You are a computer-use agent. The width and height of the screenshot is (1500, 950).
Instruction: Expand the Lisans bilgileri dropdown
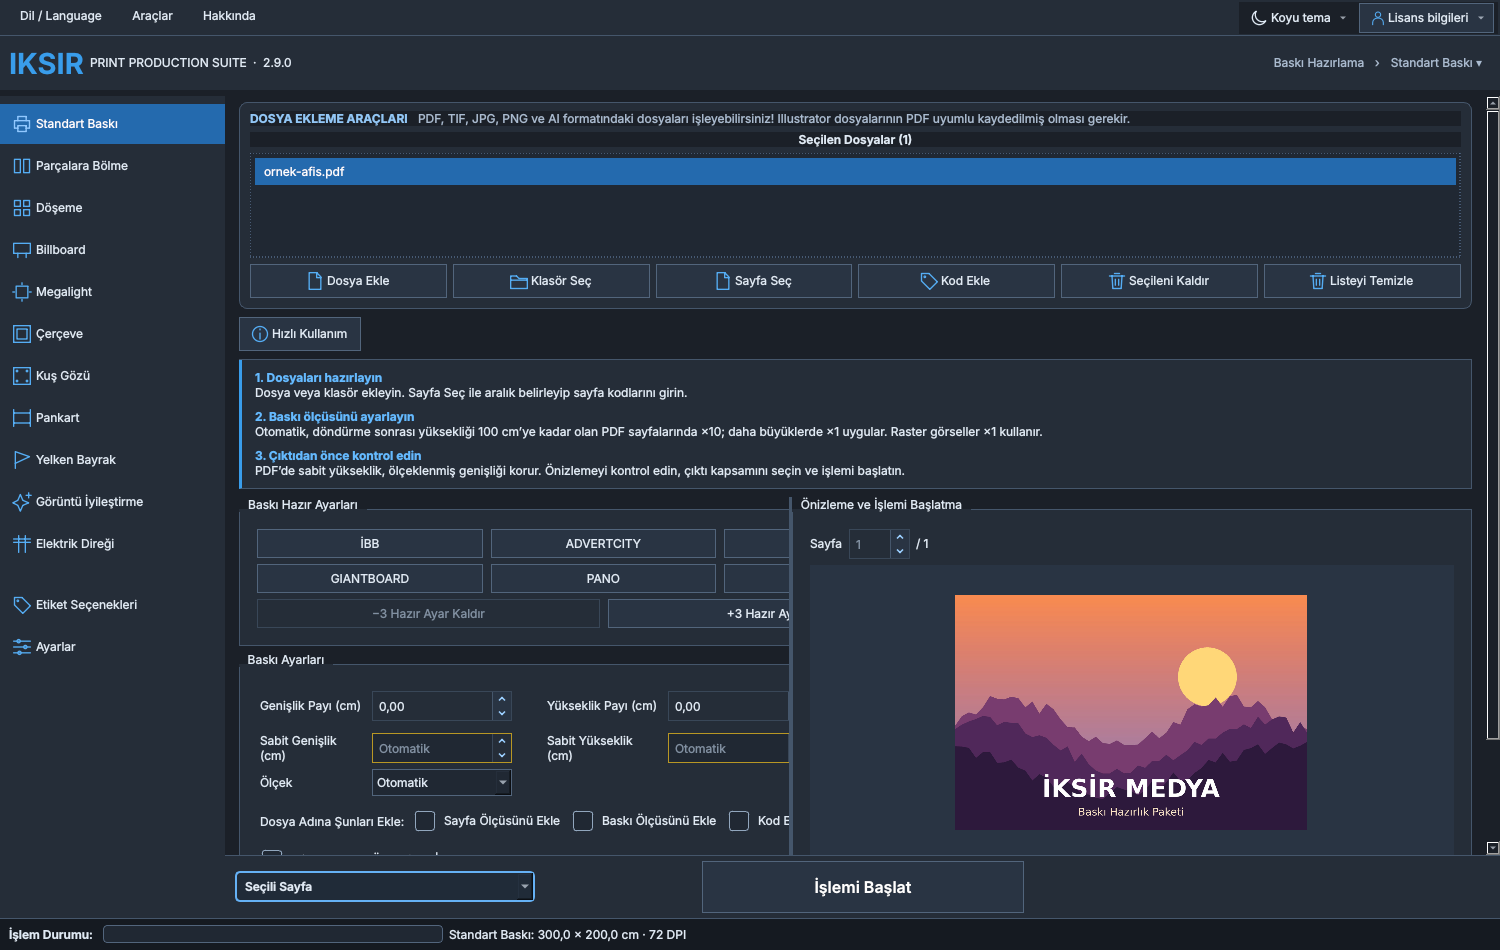click(1427, 18)
